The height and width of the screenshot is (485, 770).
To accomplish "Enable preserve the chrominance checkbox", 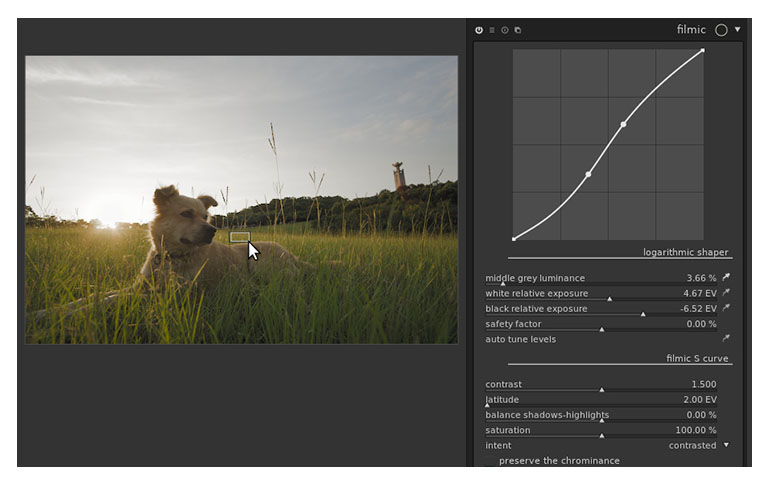I will (x=490, y=461).
